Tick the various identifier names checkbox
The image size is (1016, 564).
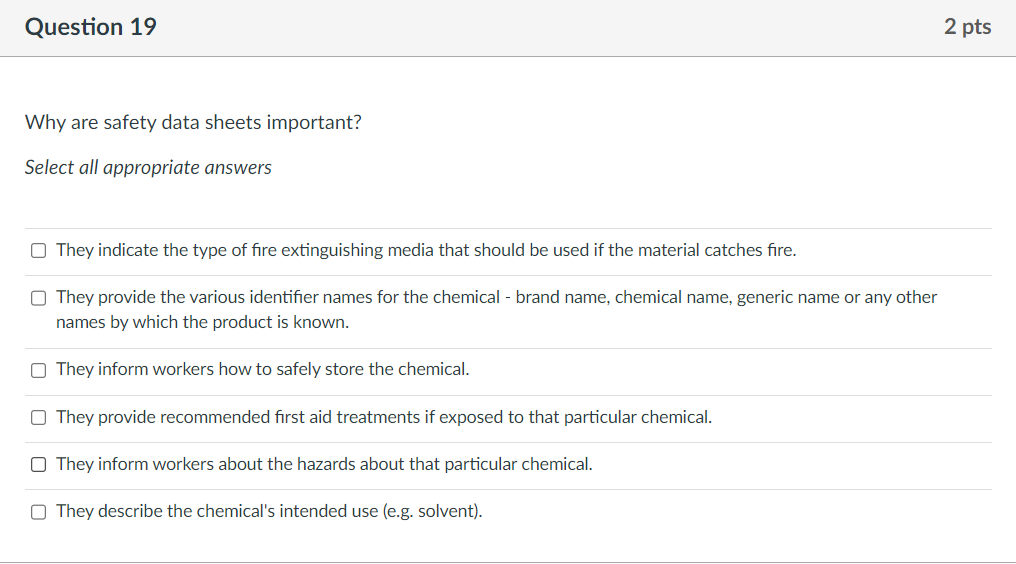[38, 298]
